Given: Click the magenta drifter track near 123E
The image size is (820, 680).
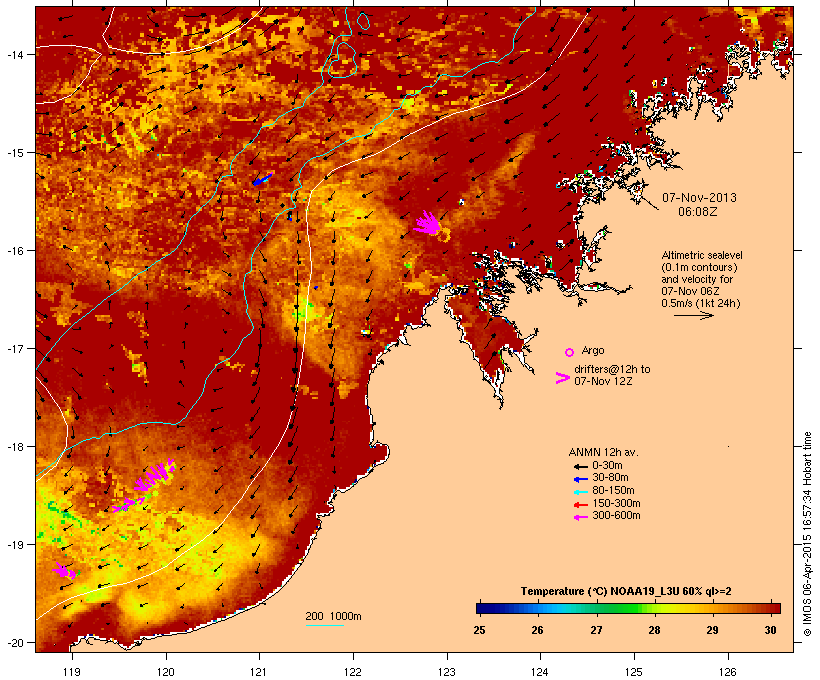Looking at the screenshot, I should 427,223.
